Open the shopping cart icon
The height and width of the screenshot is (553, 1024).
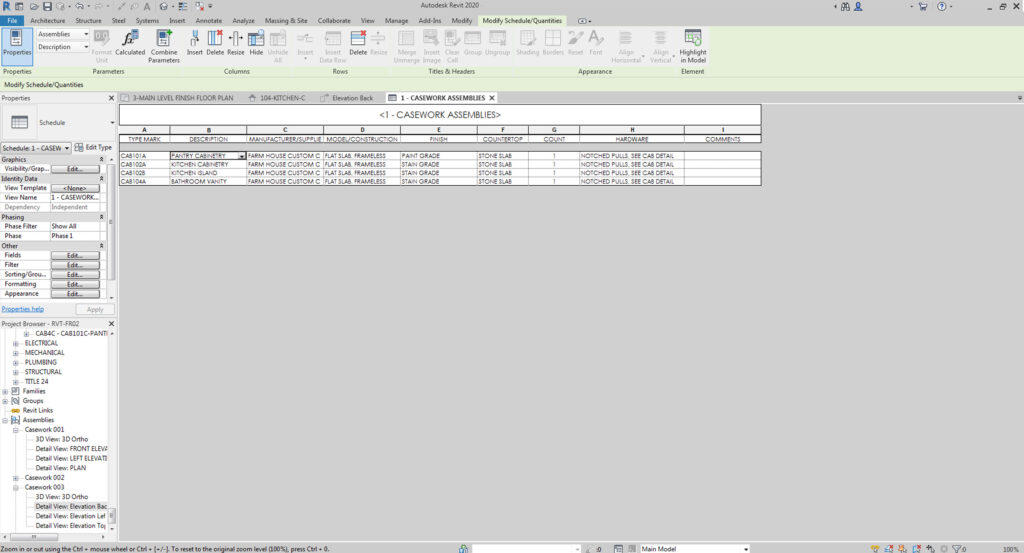pos(923,6)
